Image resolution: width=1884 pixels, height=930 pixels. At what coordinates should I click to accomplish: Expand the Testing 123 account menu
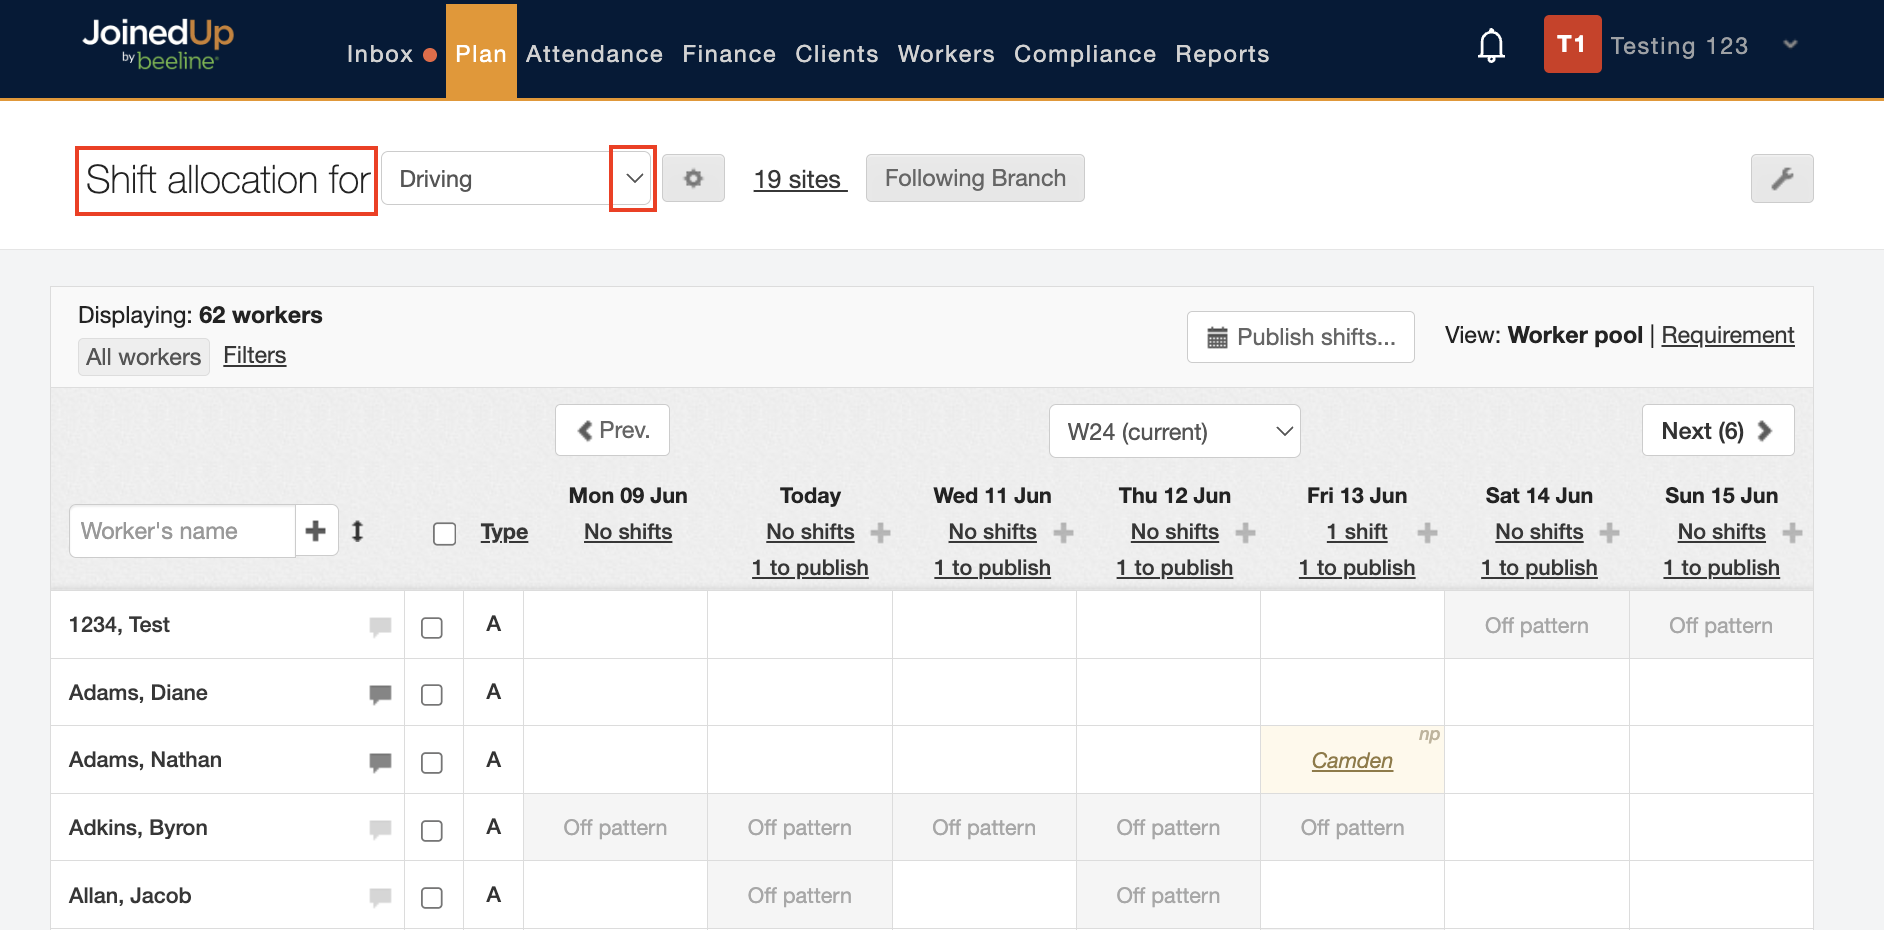[1790, 45]
